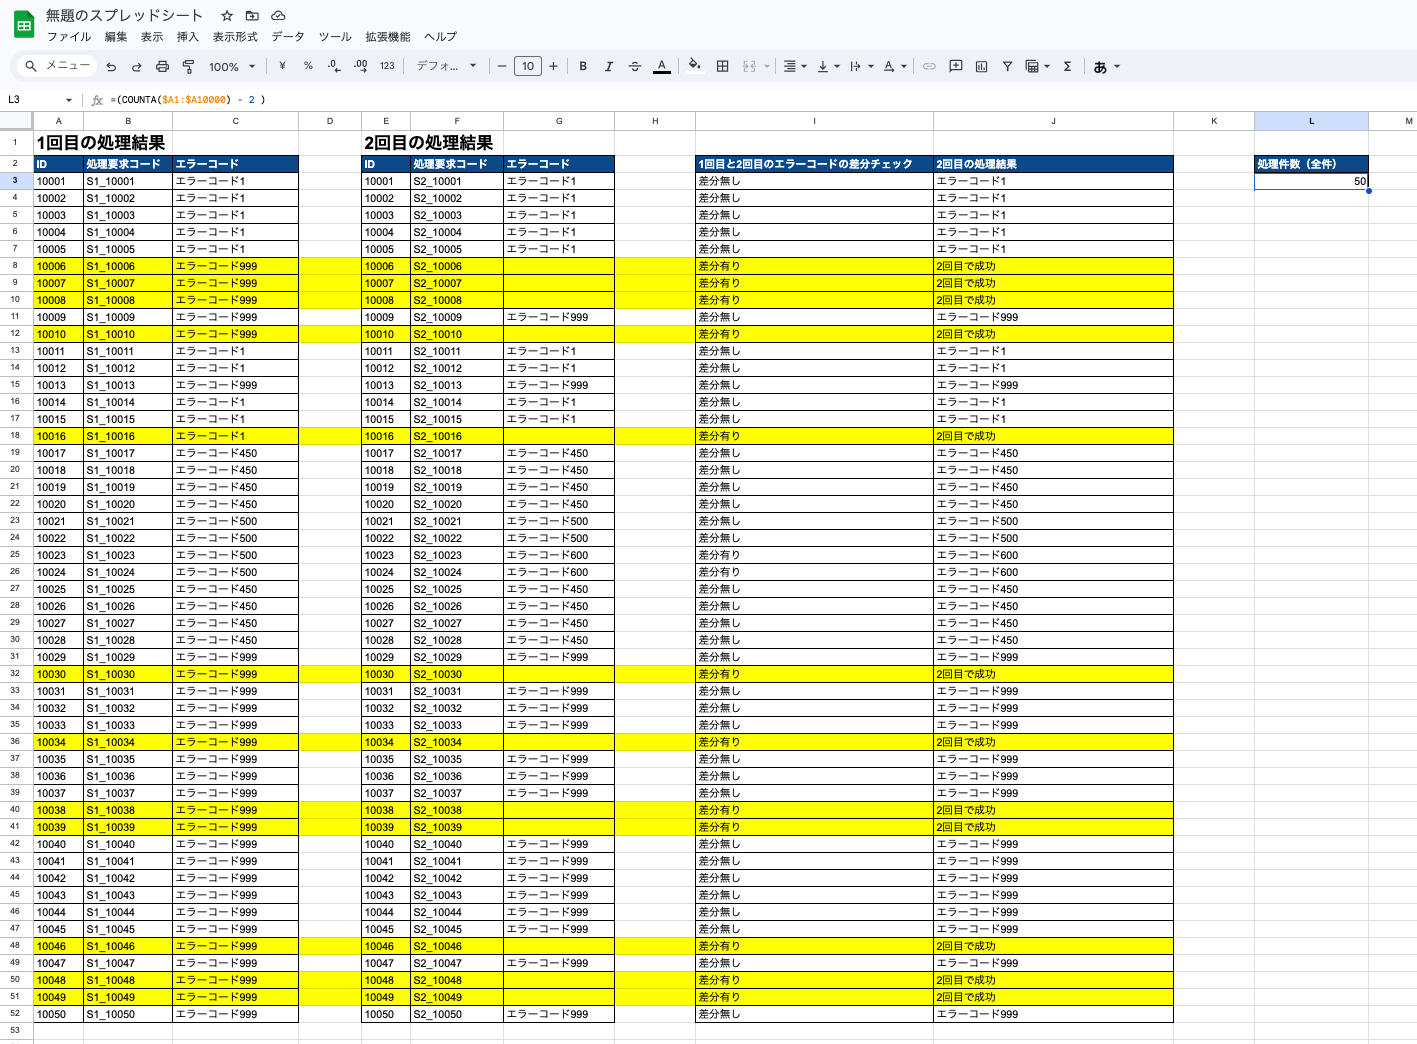This screenshot has height=1044, width=1417.
Task: Click the 1回目の処理結果 title cell
Action: (x=101, y=143)
